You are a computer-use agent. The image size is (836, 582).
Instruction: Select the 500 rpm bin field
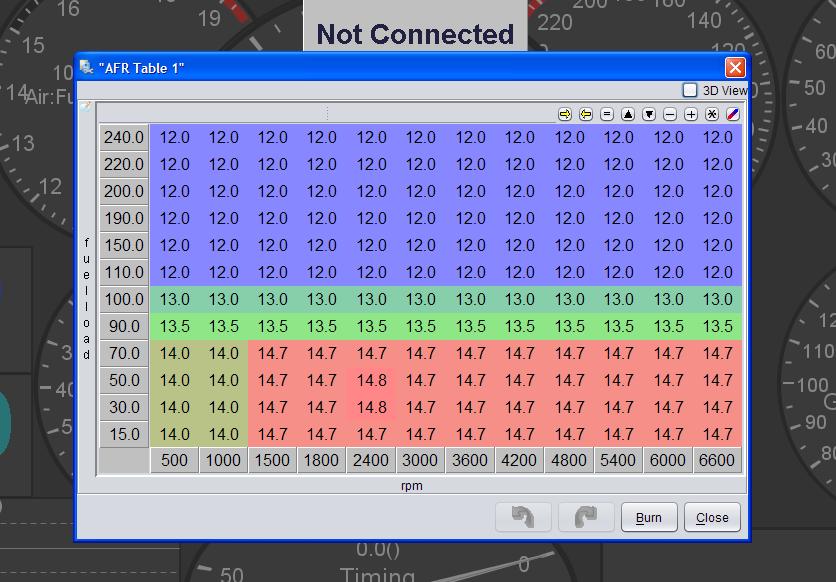click(x=174, y=460)
